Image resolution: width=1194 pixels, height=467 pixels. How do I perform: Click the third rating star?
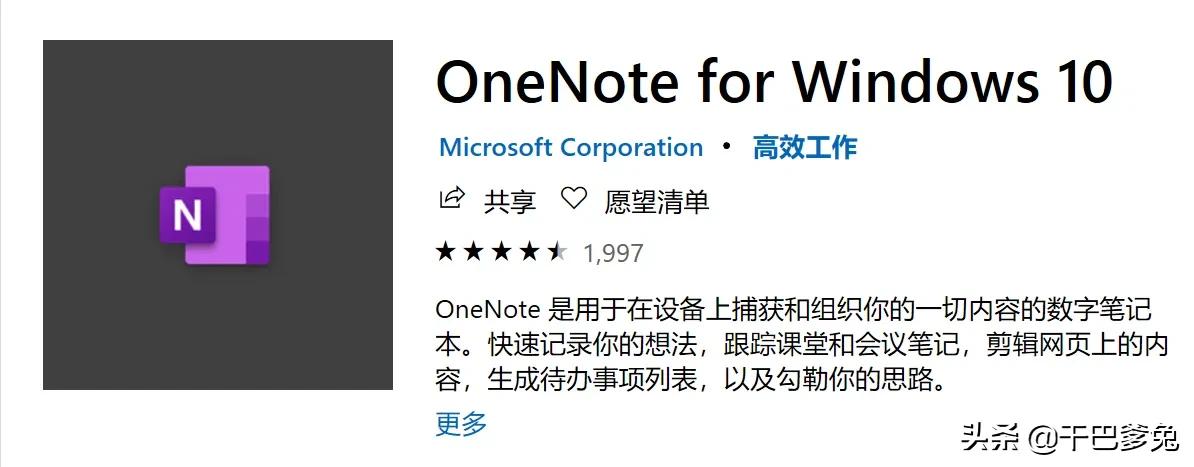pos(501,252)
